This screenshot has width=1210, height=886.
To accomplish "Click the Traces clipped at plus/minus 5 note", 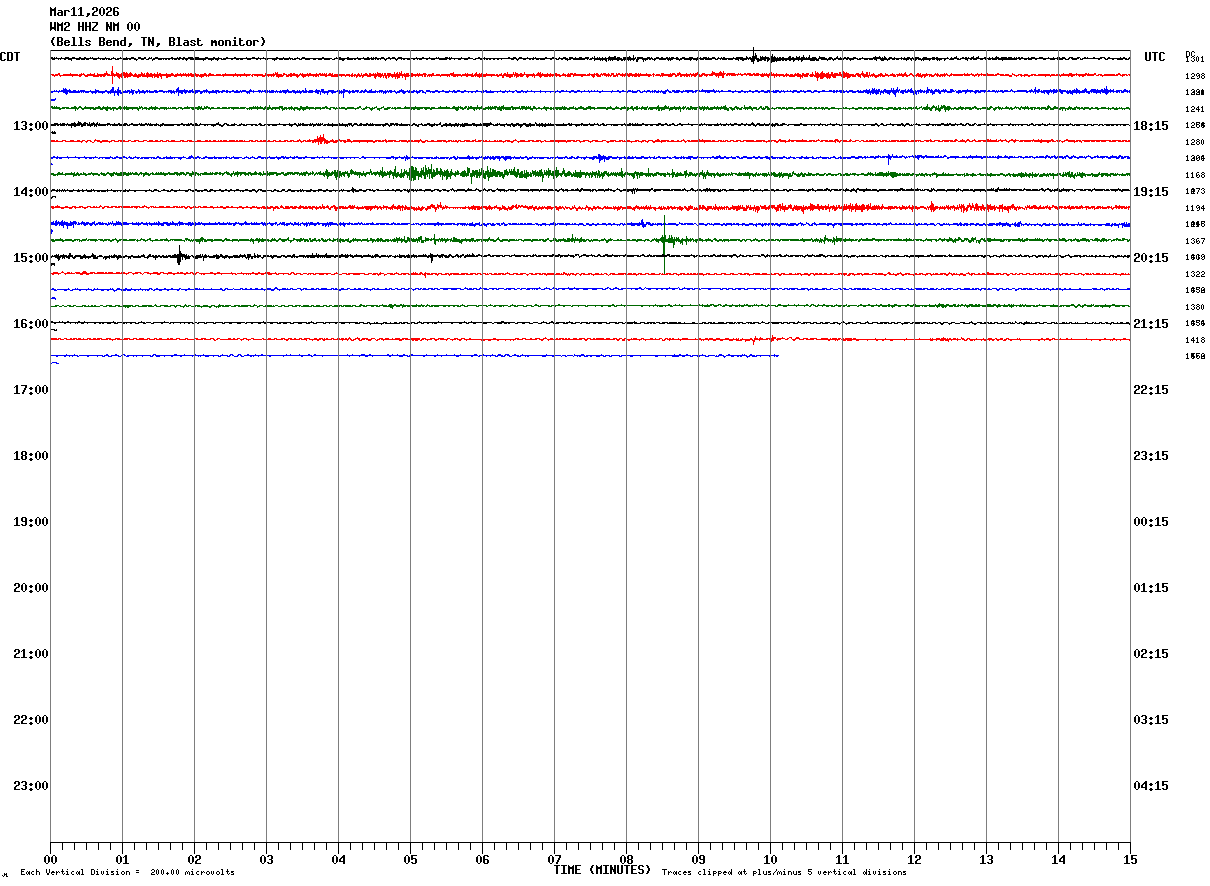I will 784,873.
